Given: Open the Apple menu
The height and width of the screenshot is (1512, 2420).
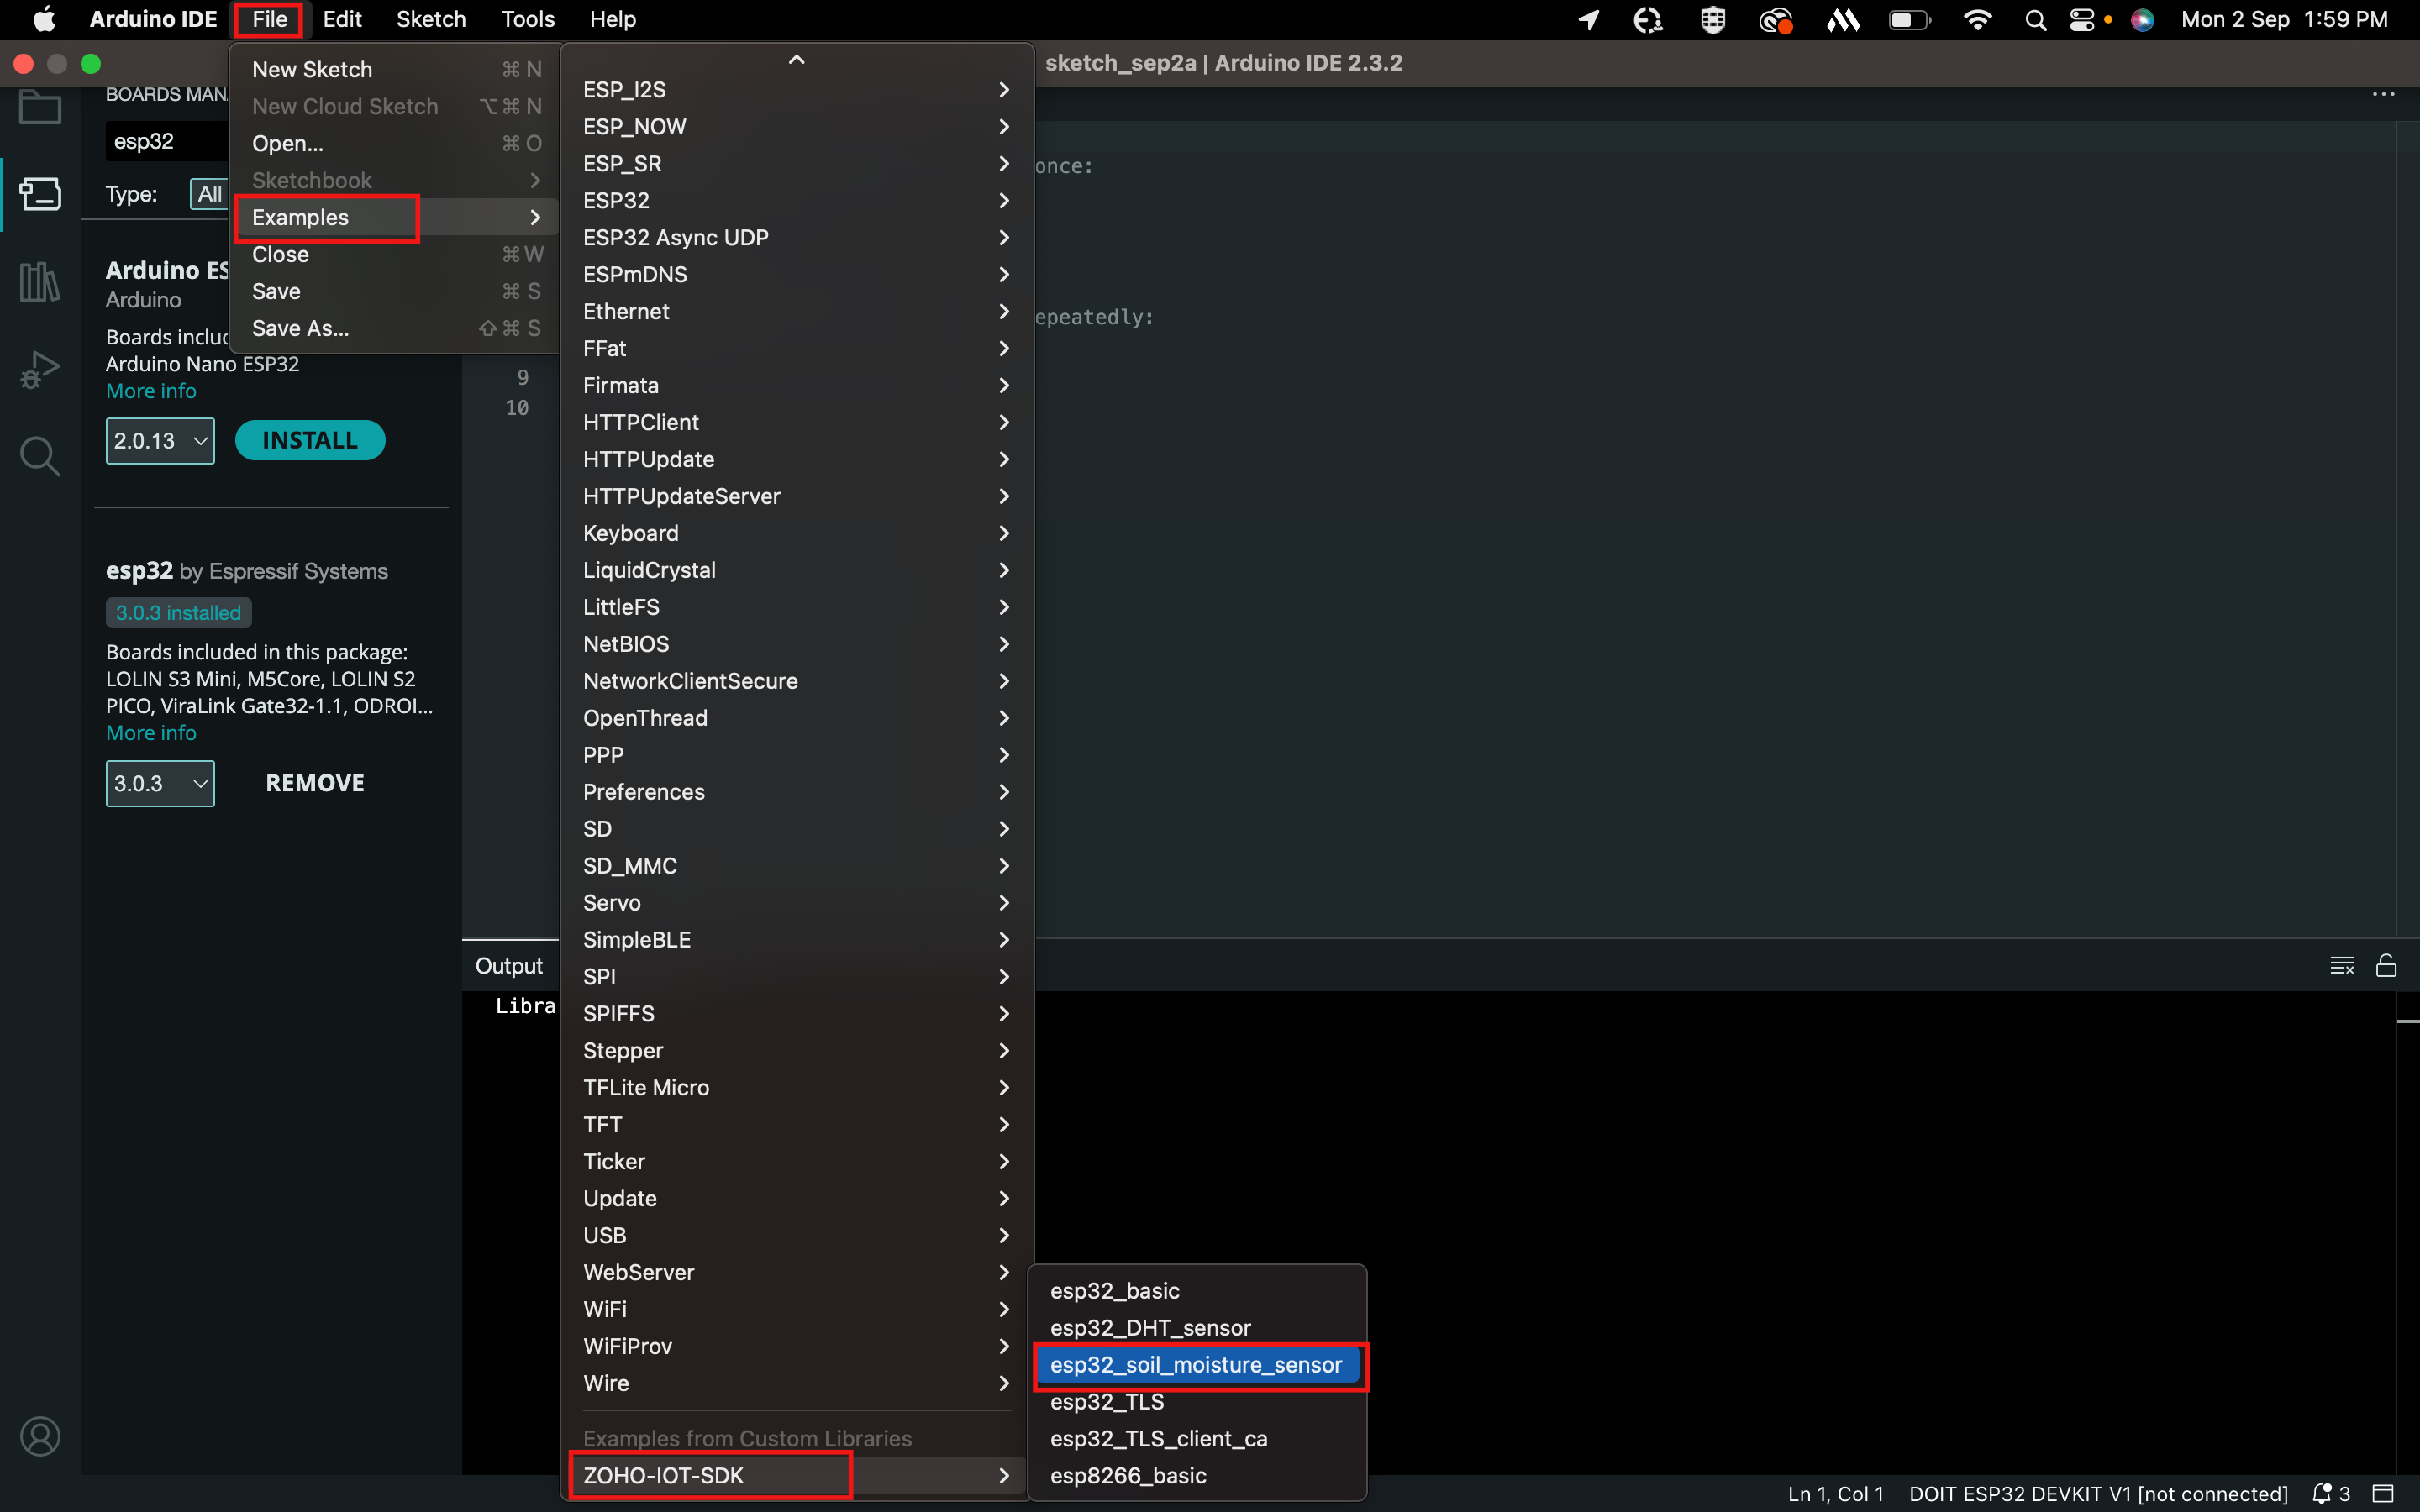Looking at the screenshot, I should click(44, 19).
